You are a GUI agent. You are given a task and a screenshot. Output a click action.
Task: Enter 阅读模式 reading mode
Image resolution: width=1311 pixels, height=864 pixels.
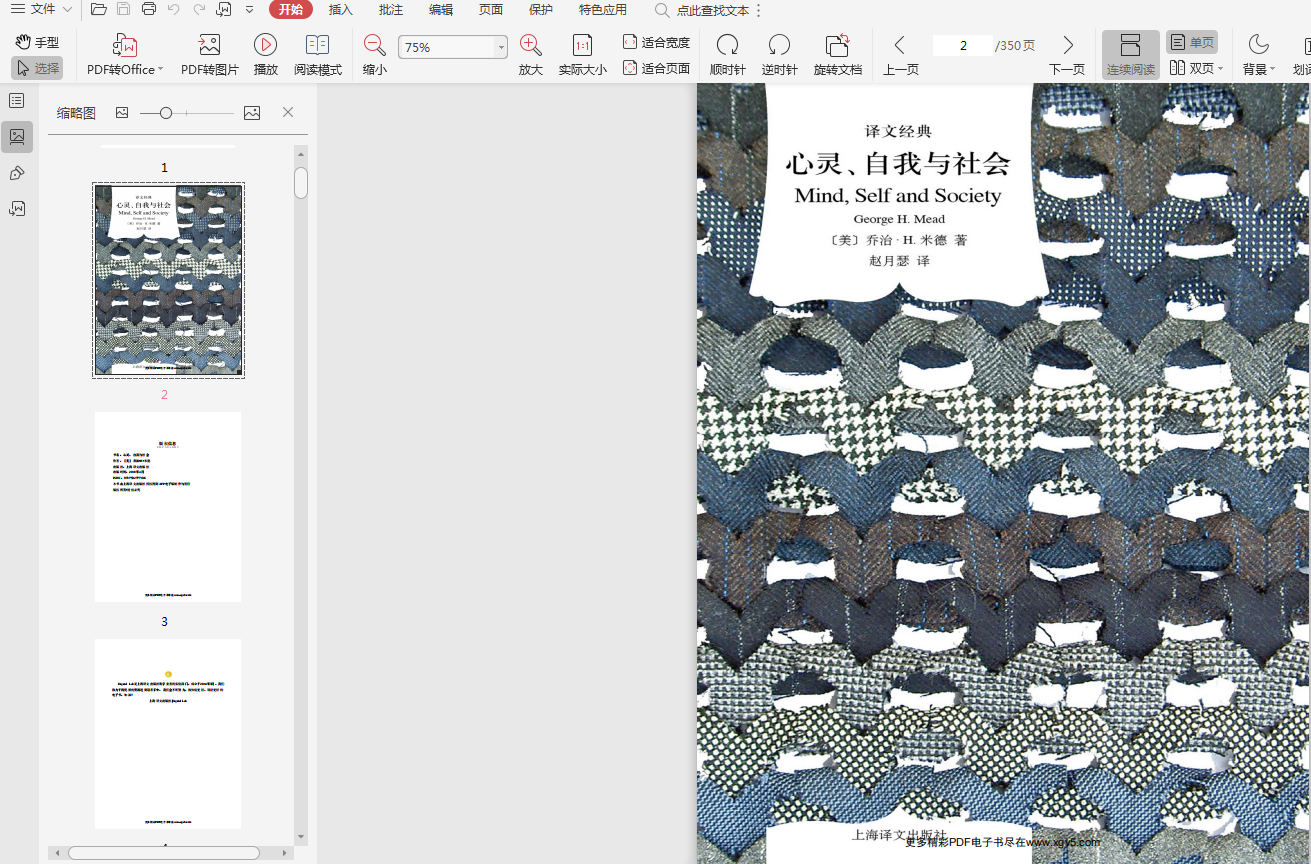(317, 46)
